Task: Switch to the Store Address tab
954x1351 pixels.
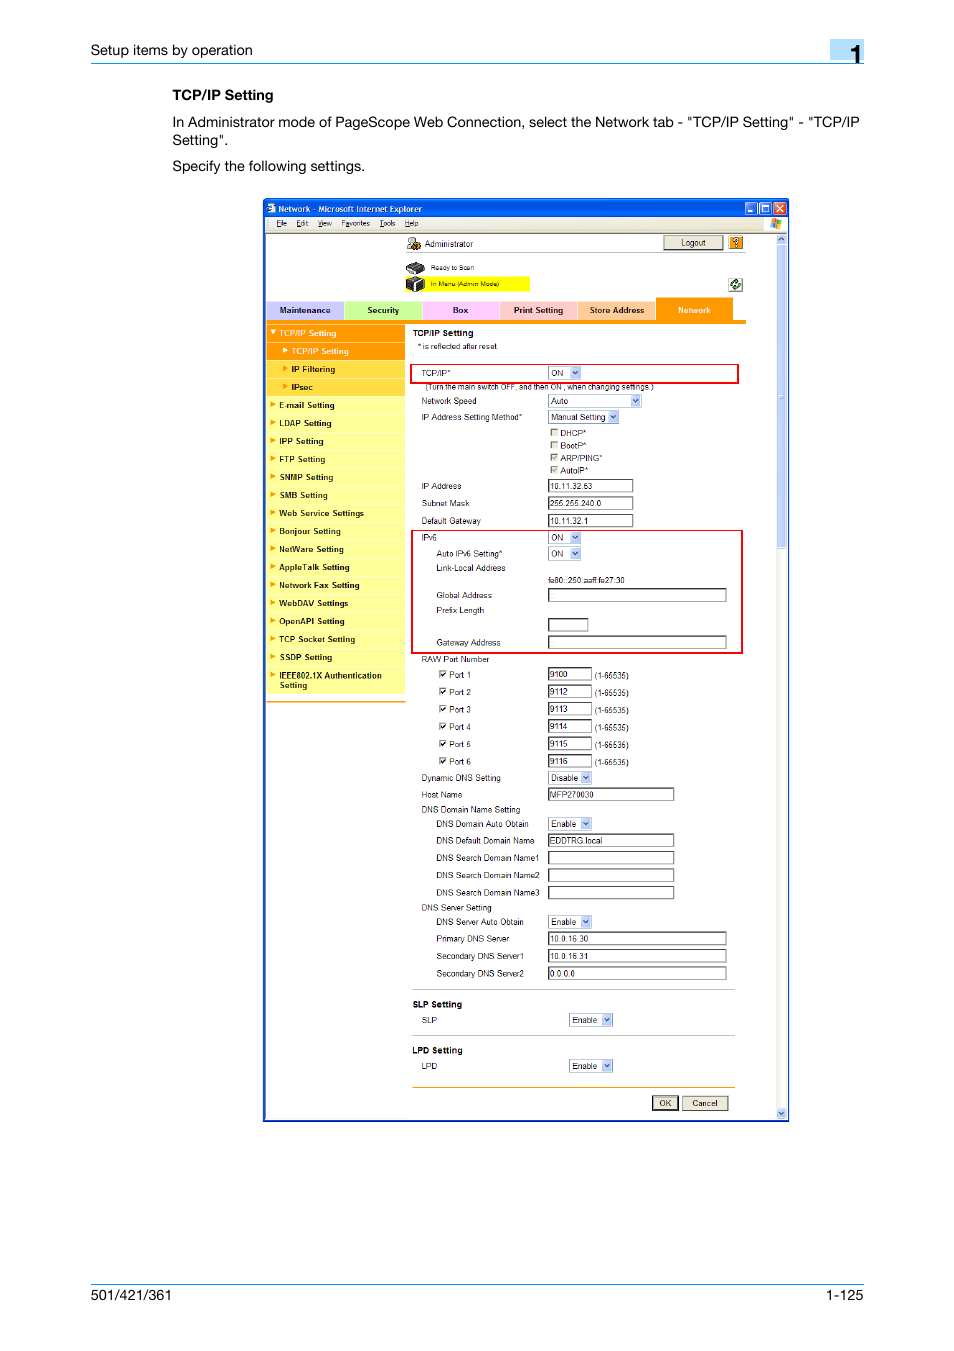Action: click(x=617, y=311)
